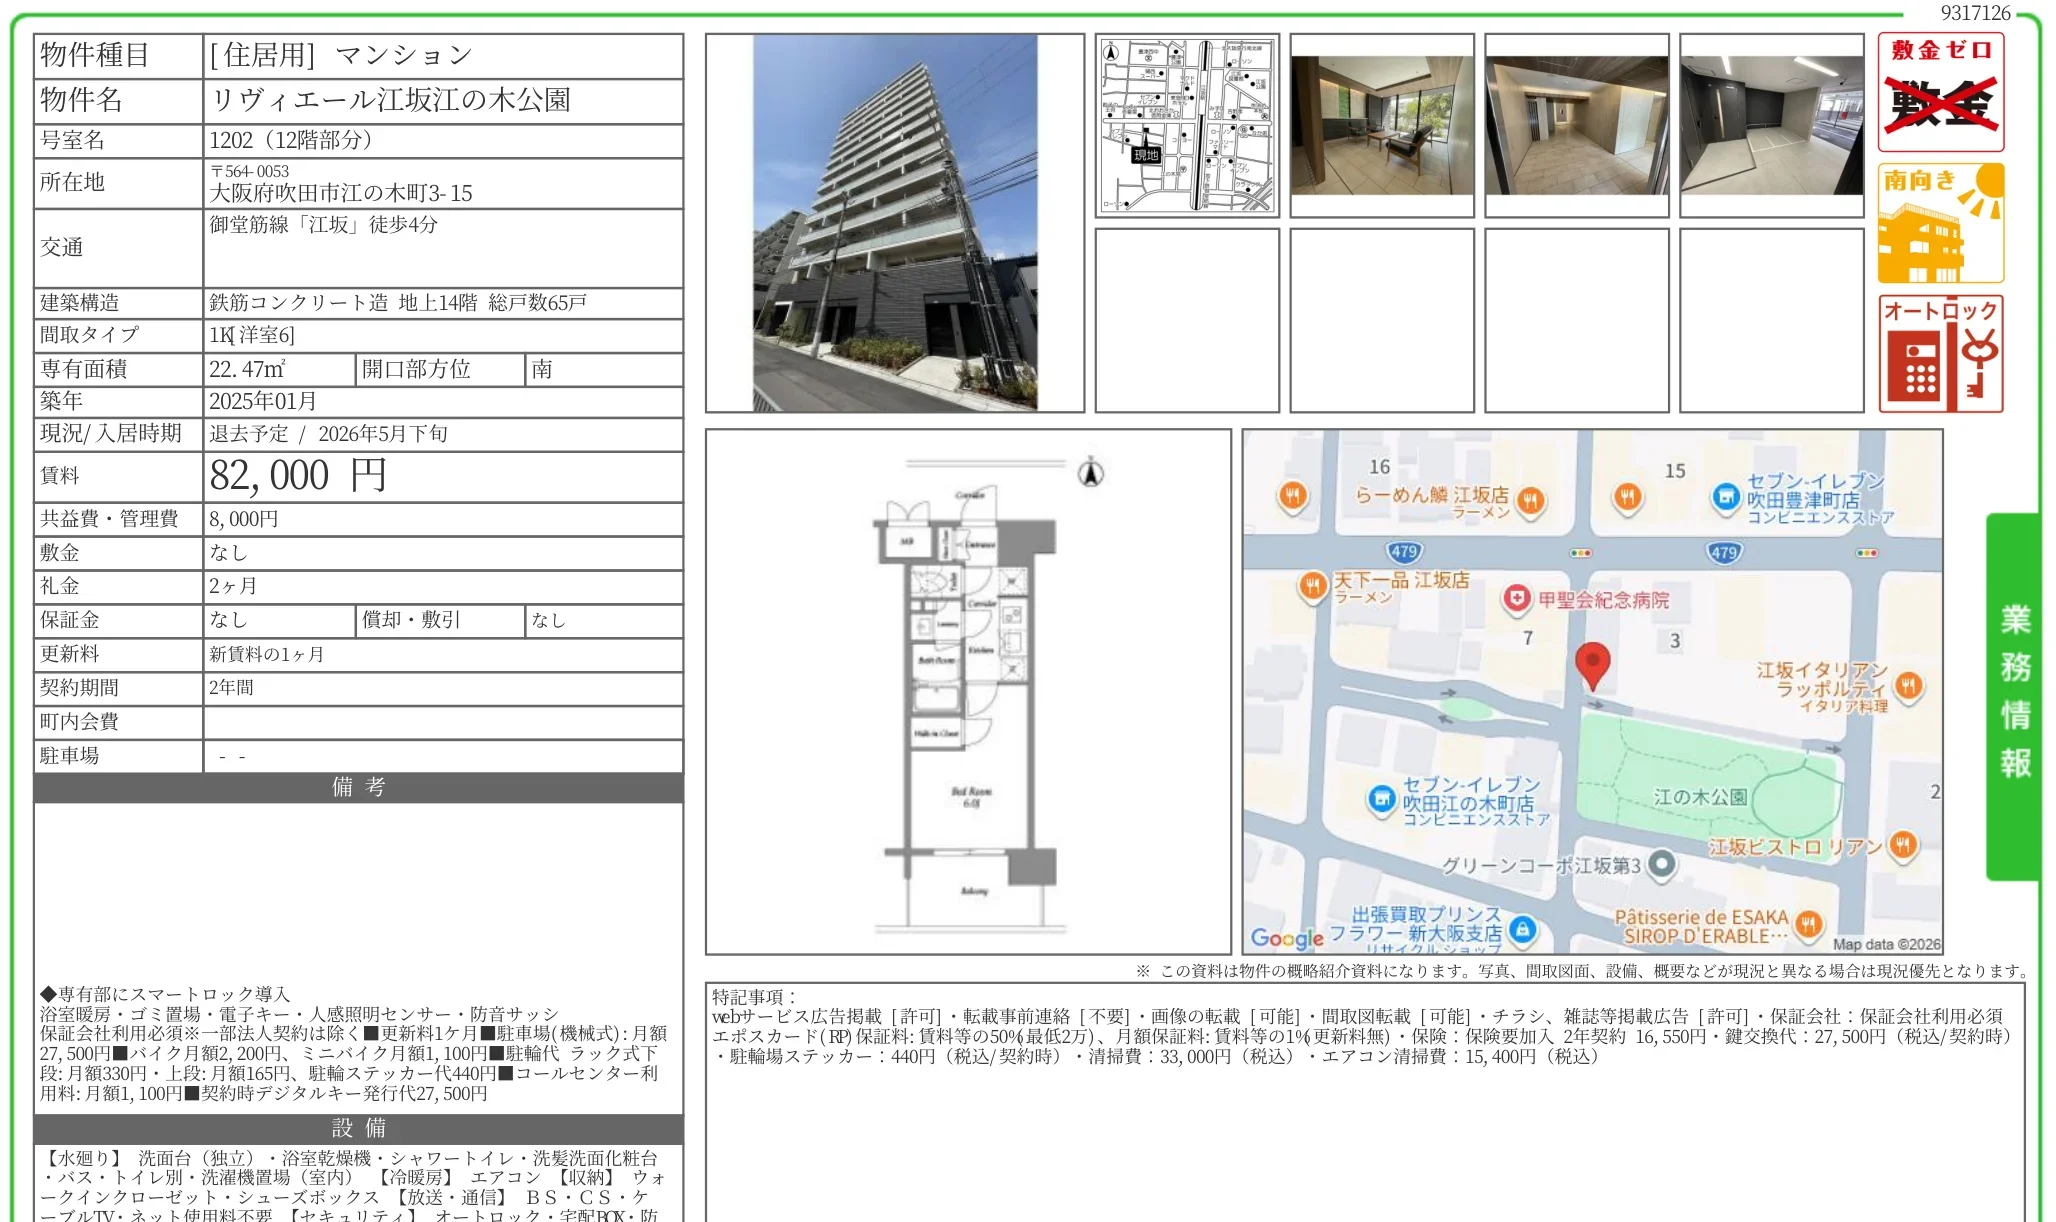Screen dimensions: 2056x1222
Task: Click the 設備 section header
Action: click(x=358, y=1128)
